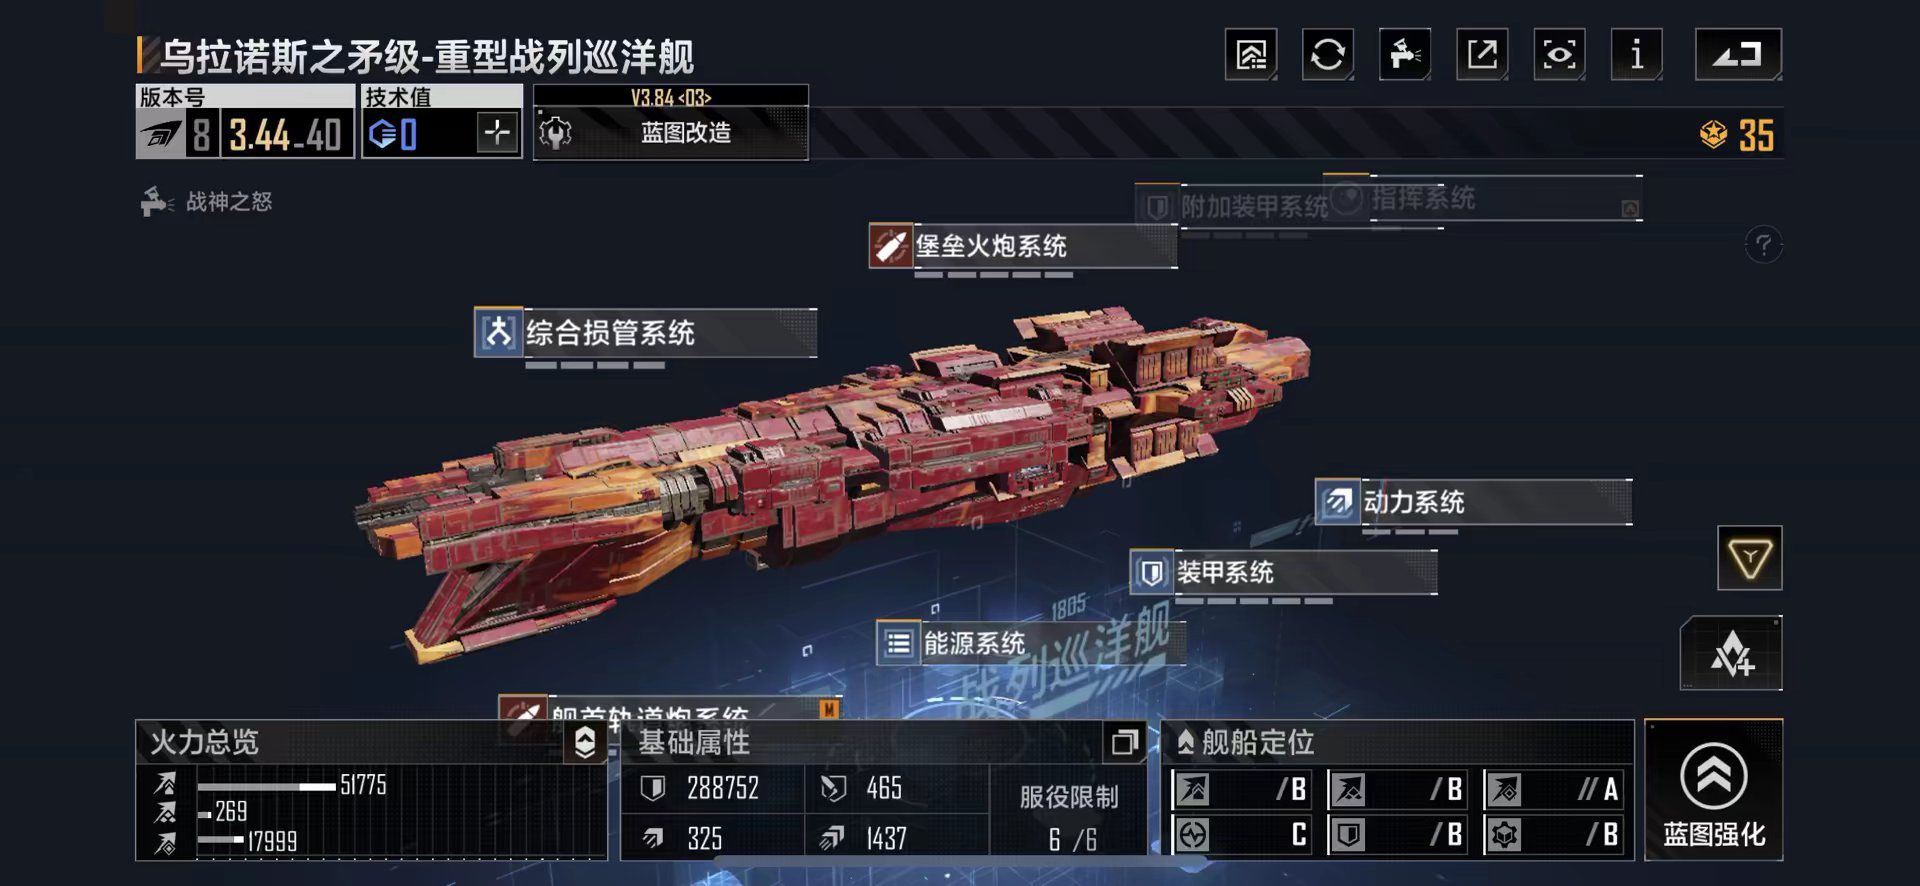This screenshot has width=1920, height=886.
Task: Select the 综合损管系统 module
Action: point(645,332)
